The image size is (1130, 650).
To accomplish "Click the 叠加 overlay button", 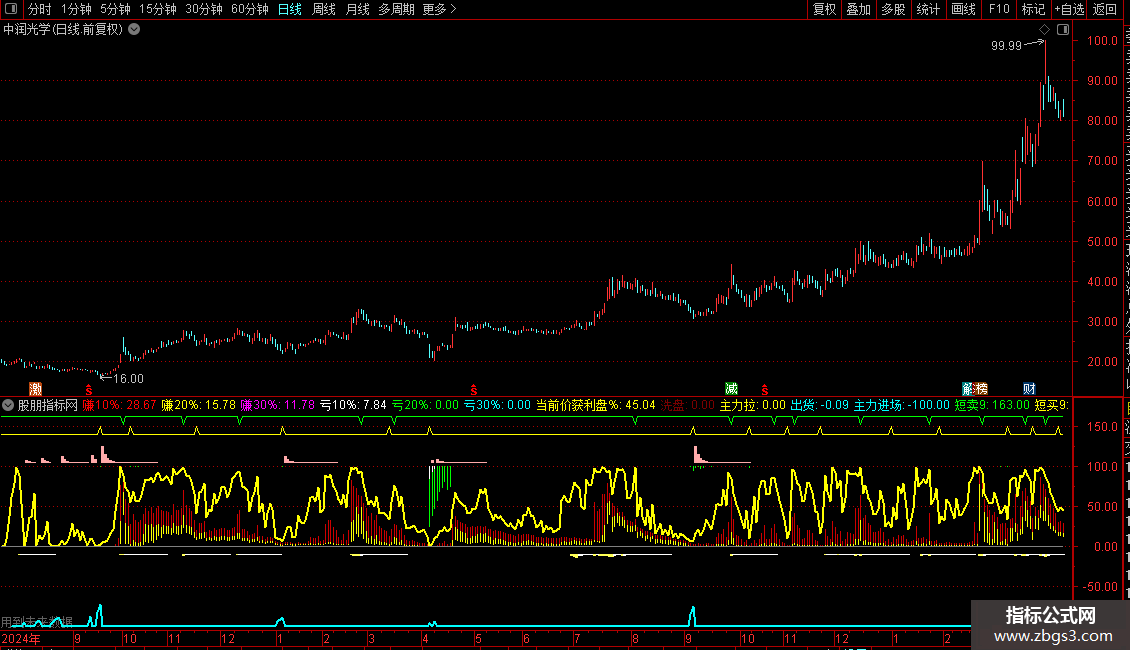I will tap(859, 9).
